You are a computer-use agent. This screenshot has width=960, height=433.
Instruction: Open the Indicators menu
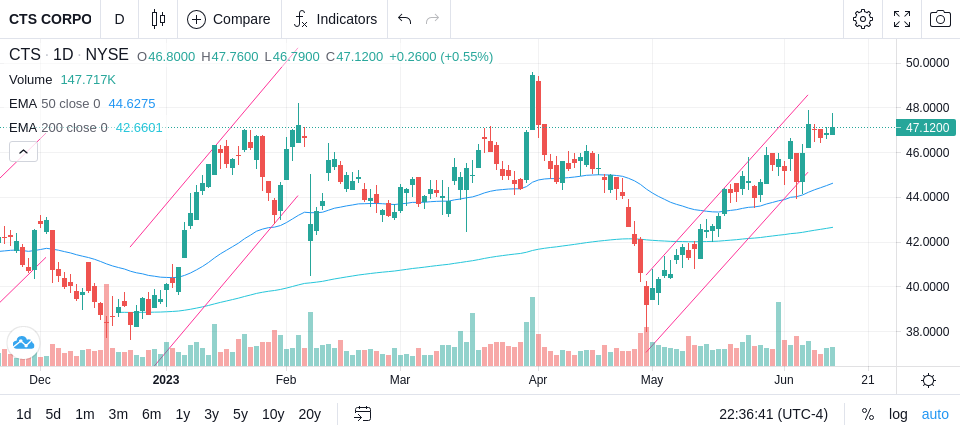click(x=334, y=19)
